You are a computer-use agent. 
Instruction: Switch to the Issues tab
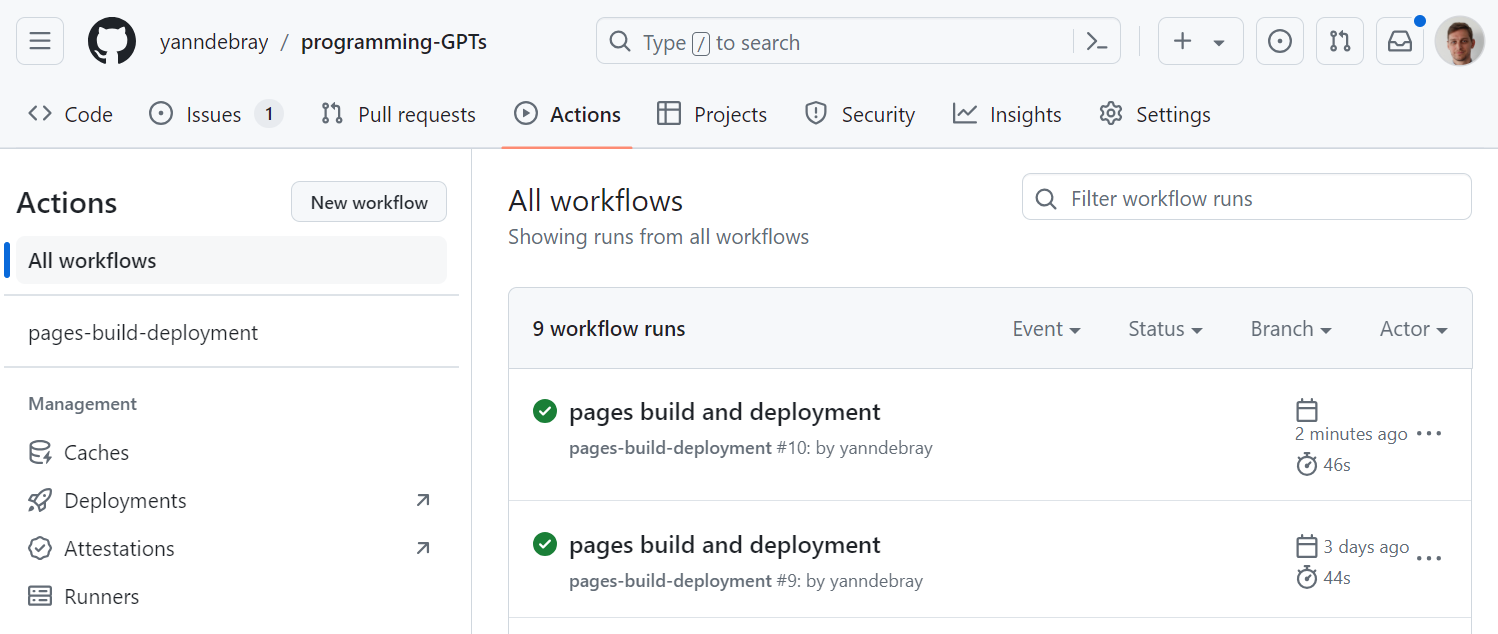[x=215, y=114]
